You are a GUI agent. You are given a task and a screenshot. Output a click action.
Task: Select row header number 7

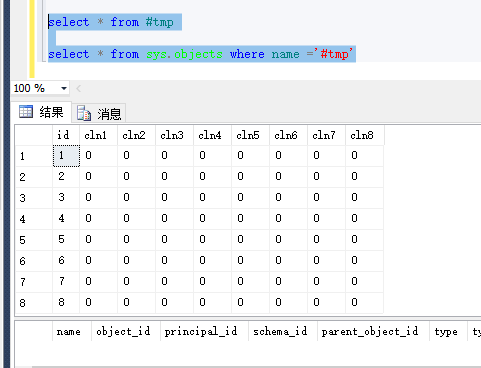(34, 282)
